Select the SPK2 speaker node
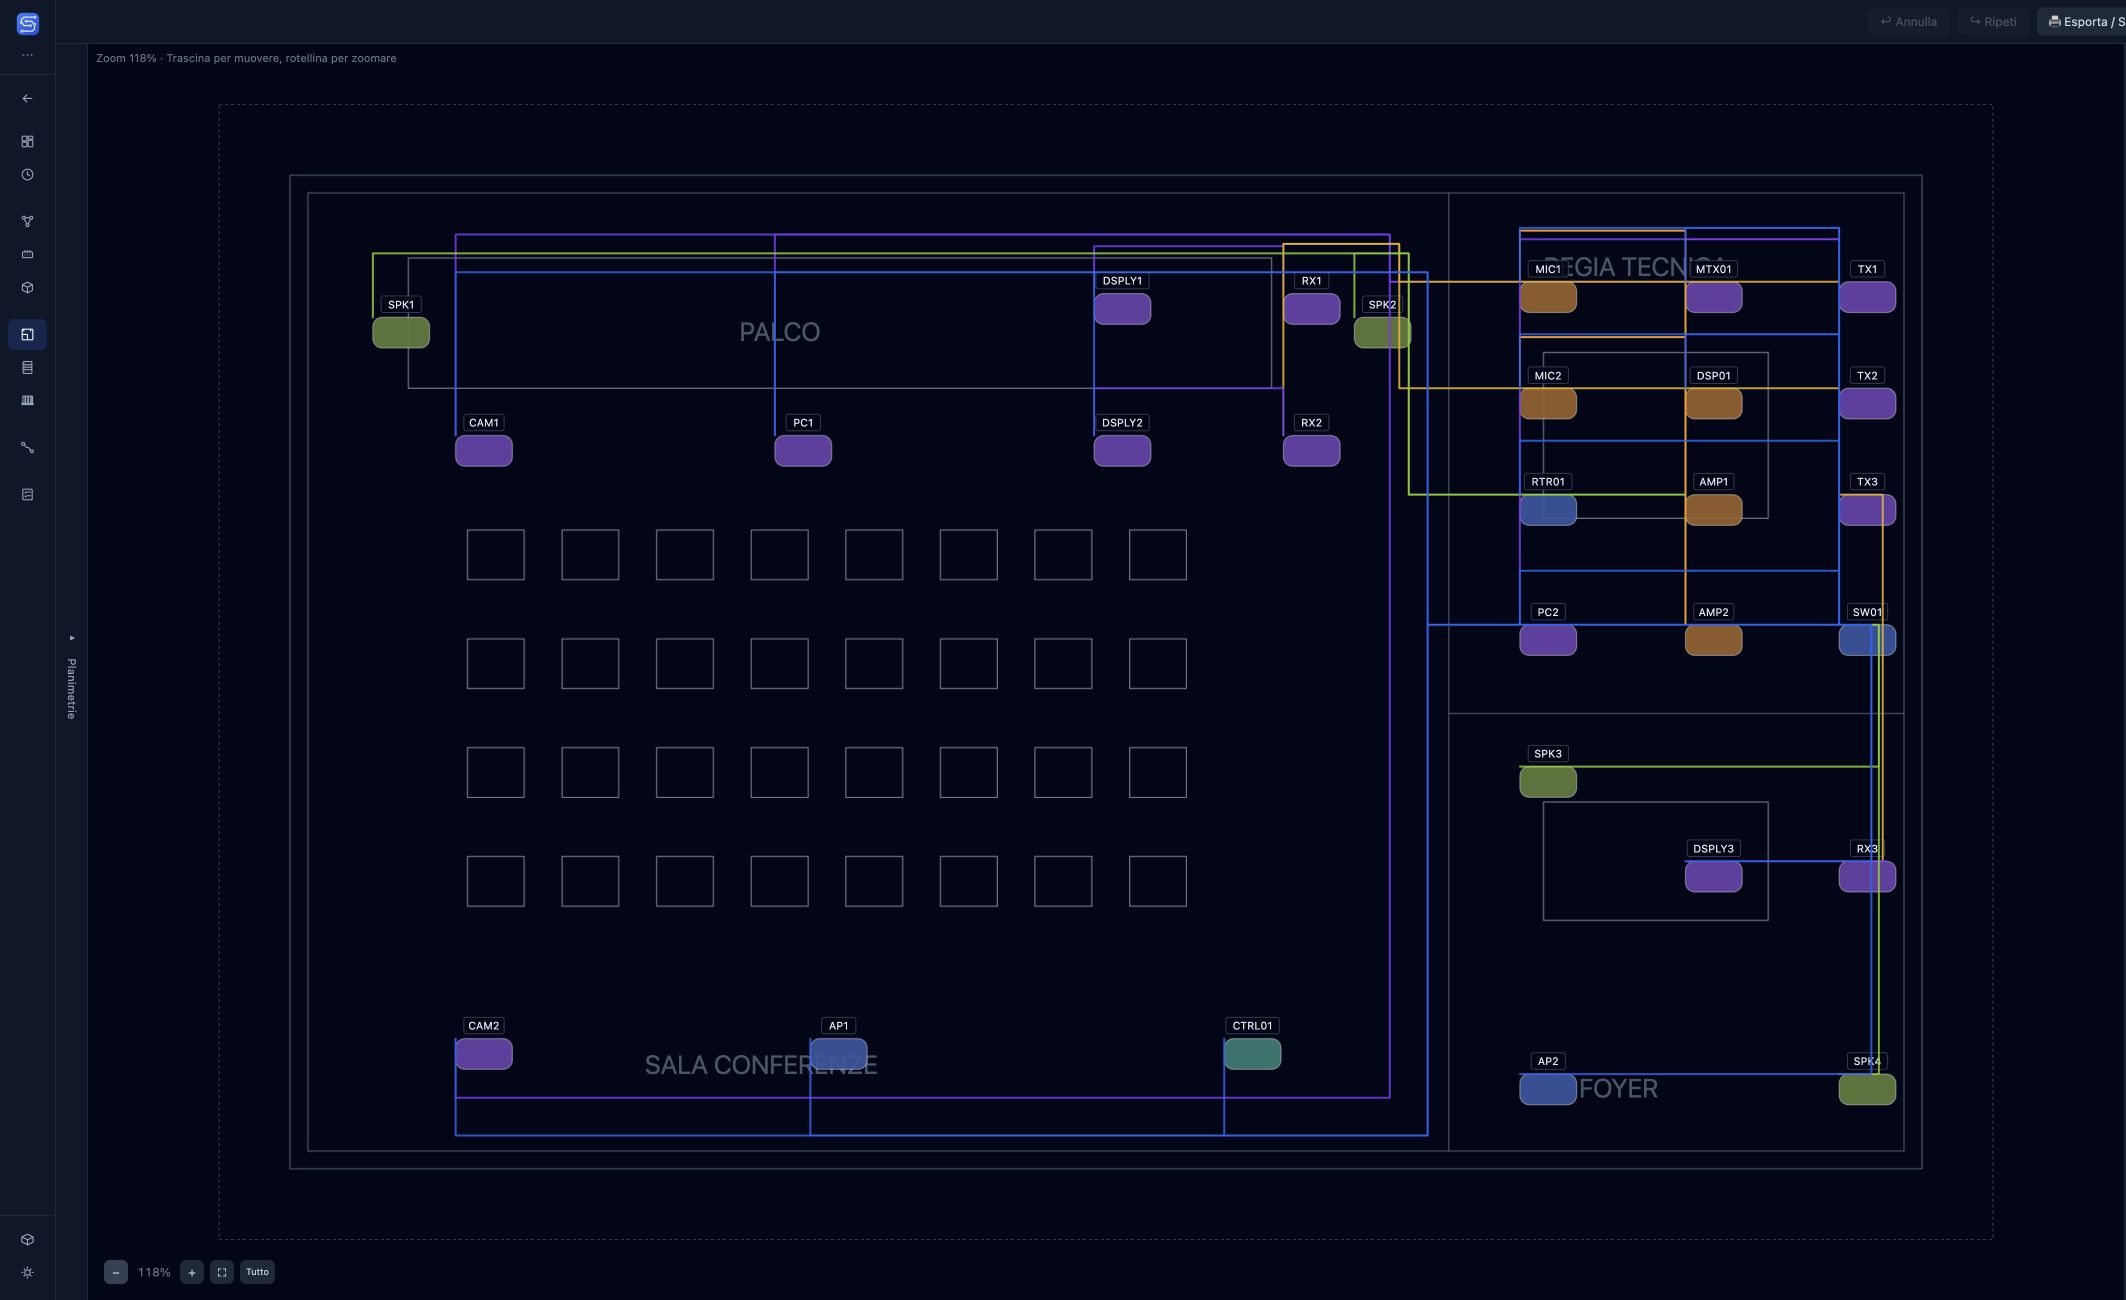2126x1300 pixels. [x=1382, y=332]
